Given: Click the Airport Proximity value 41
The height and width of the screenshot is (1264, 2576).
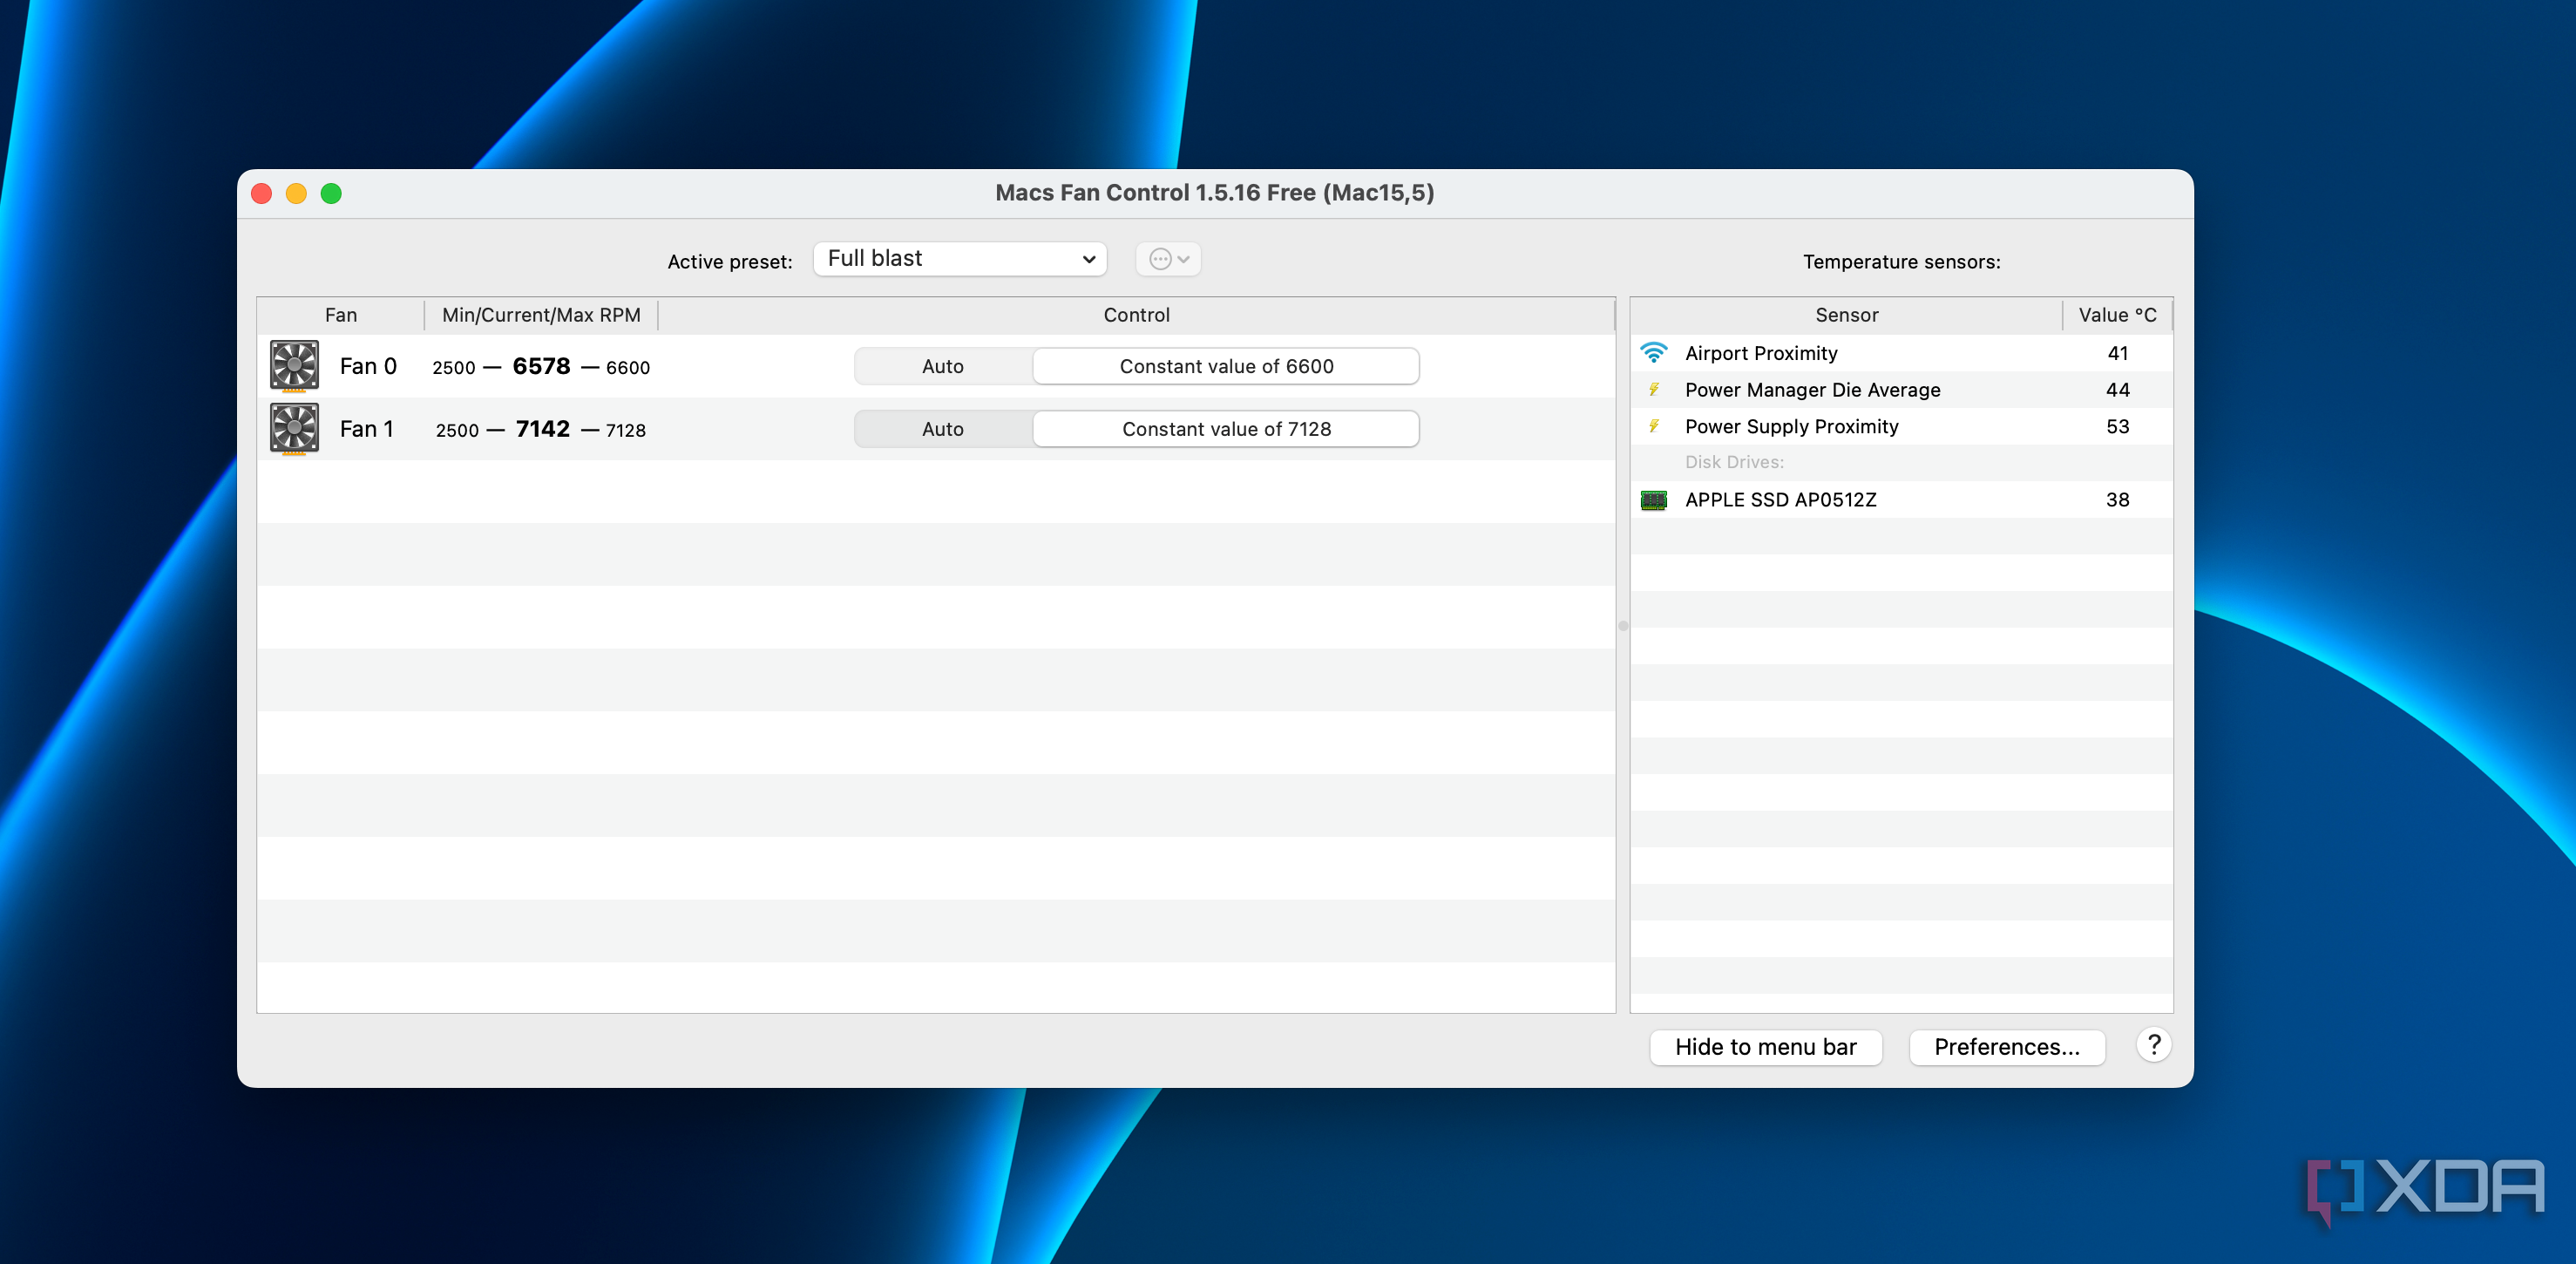Looking at the screenshot, I should [2117, 353].
